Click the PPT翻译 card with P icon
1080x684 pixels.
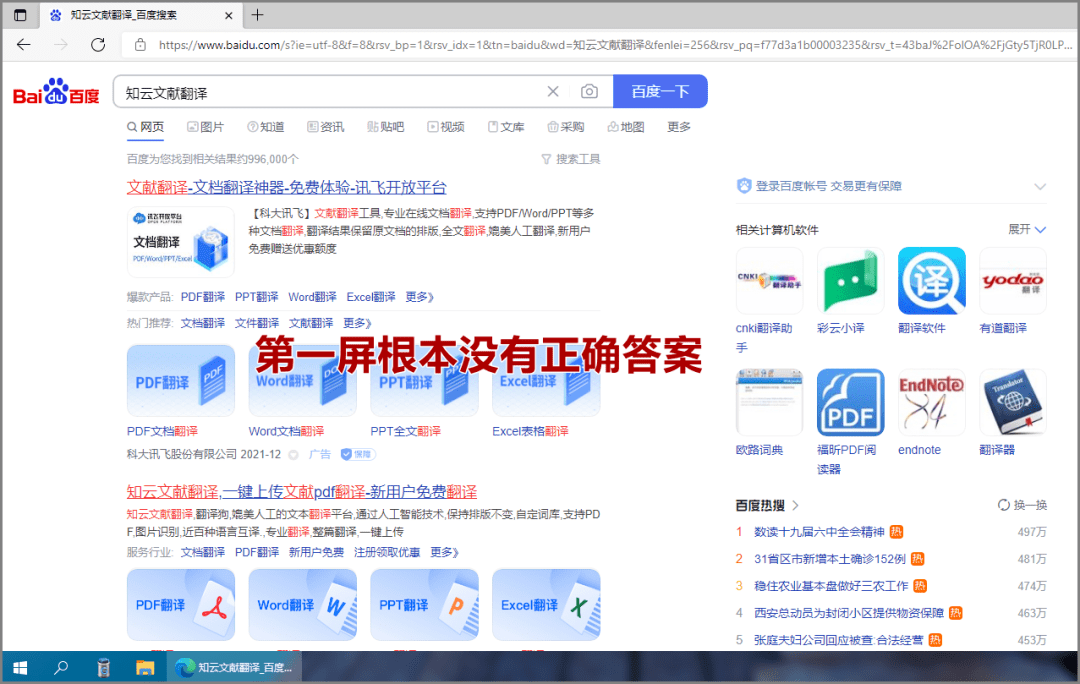424,605
